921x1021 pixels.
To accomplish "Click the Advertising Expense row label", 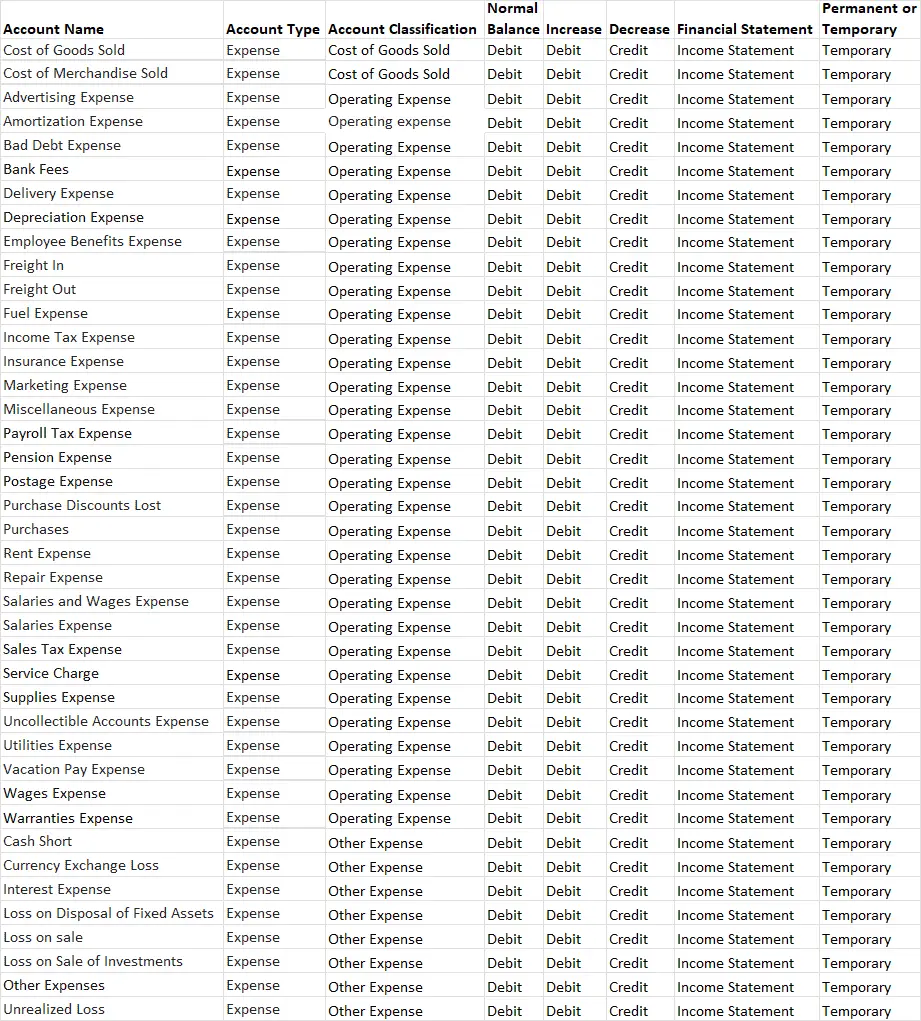I will pos(68,97).
